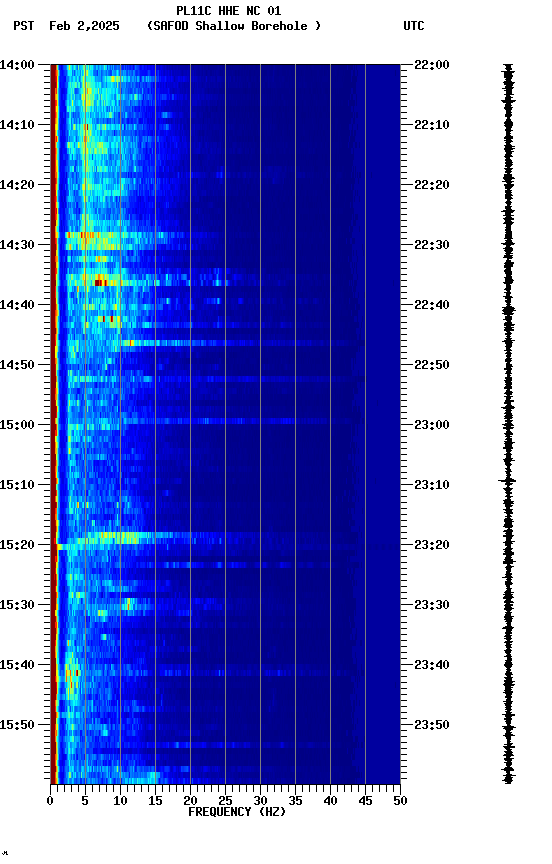Click the 14:50 PST time label

(17, 365)
